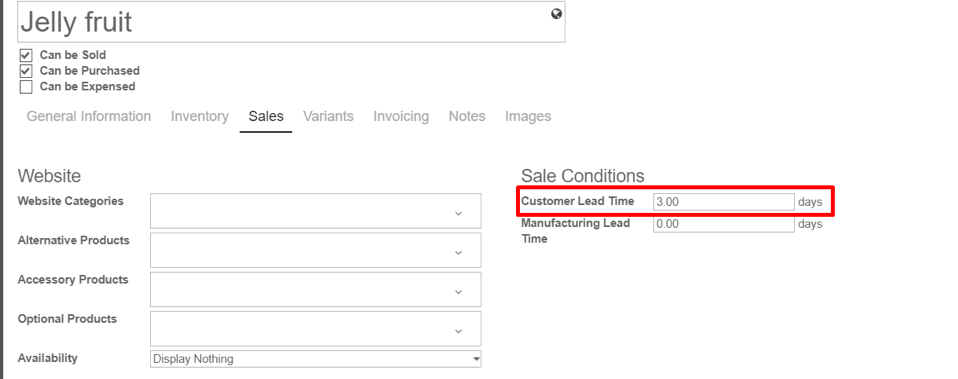
Task: Uncheck the Can be Sold checkbox
Action: pyautogui.click(x=26, y=55)
